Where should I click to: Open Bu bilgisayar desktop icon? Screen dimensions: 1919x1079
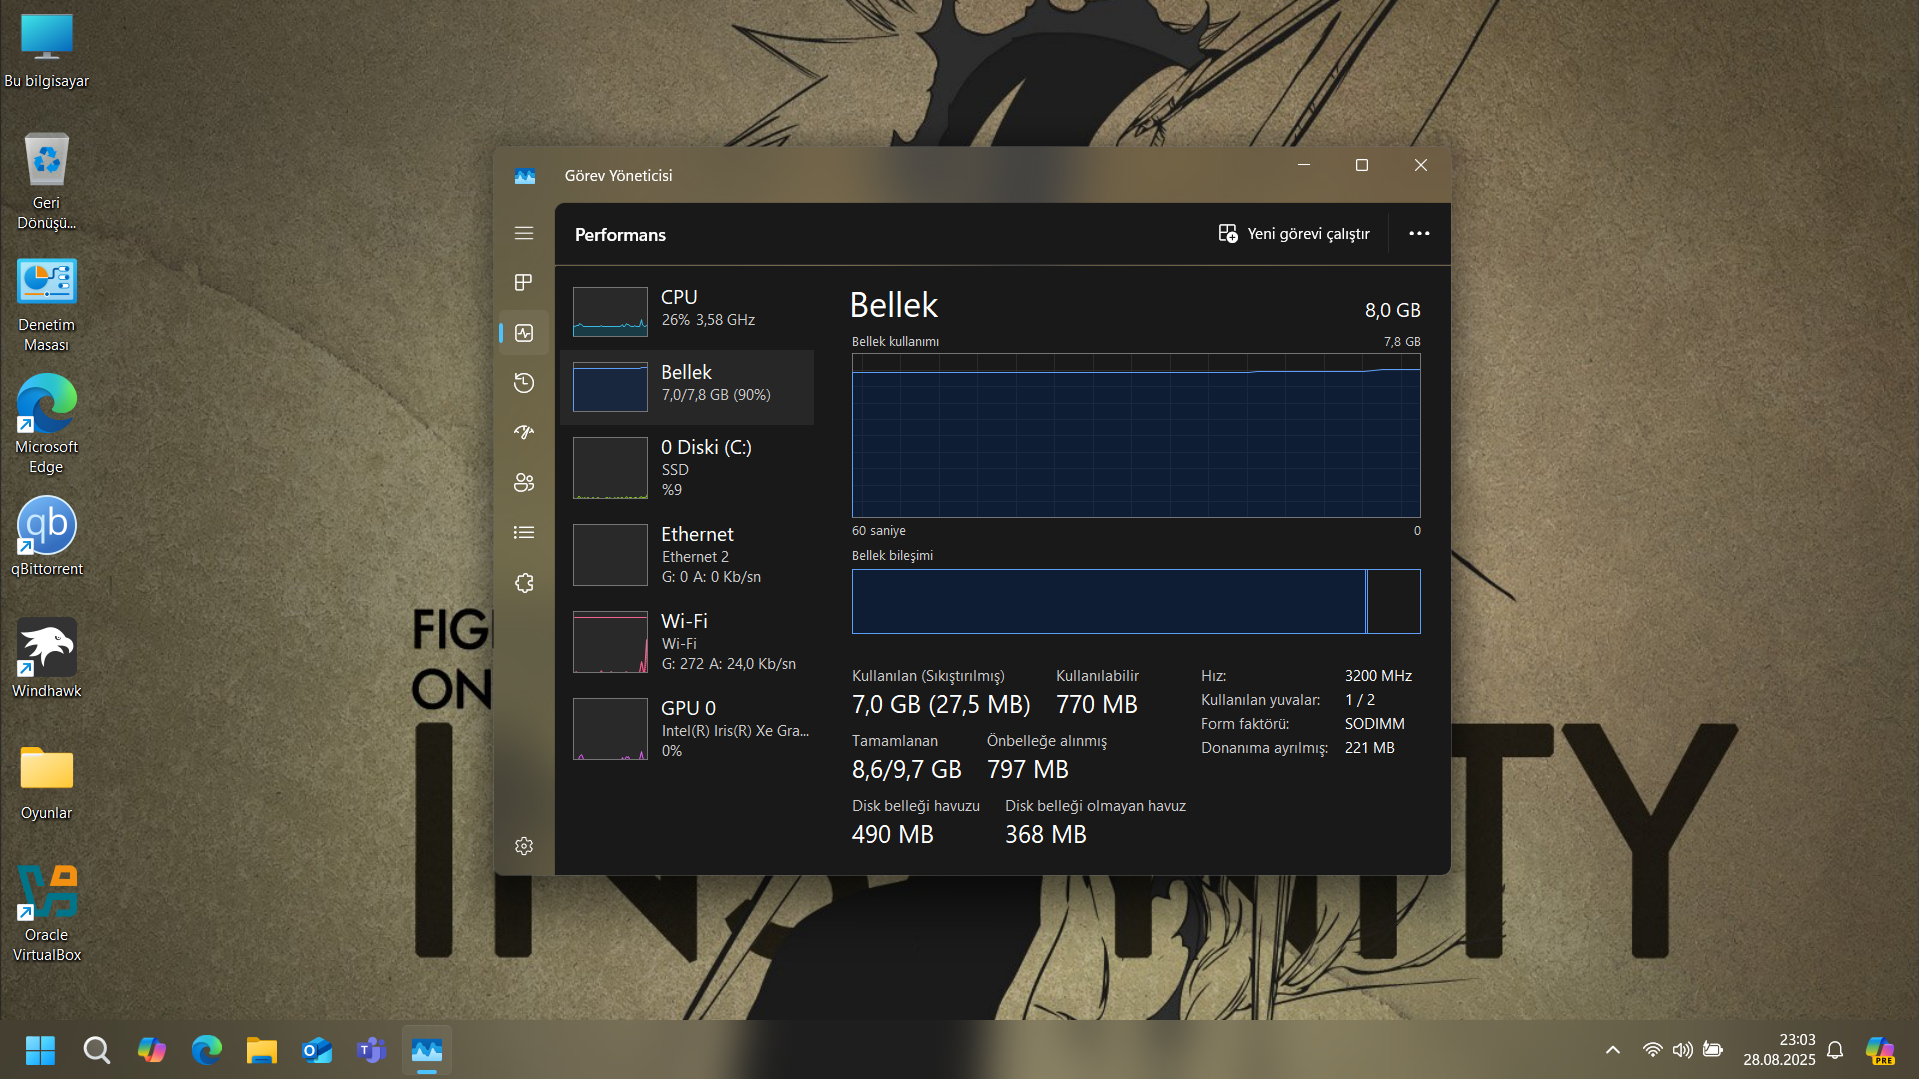coord(47,51)
